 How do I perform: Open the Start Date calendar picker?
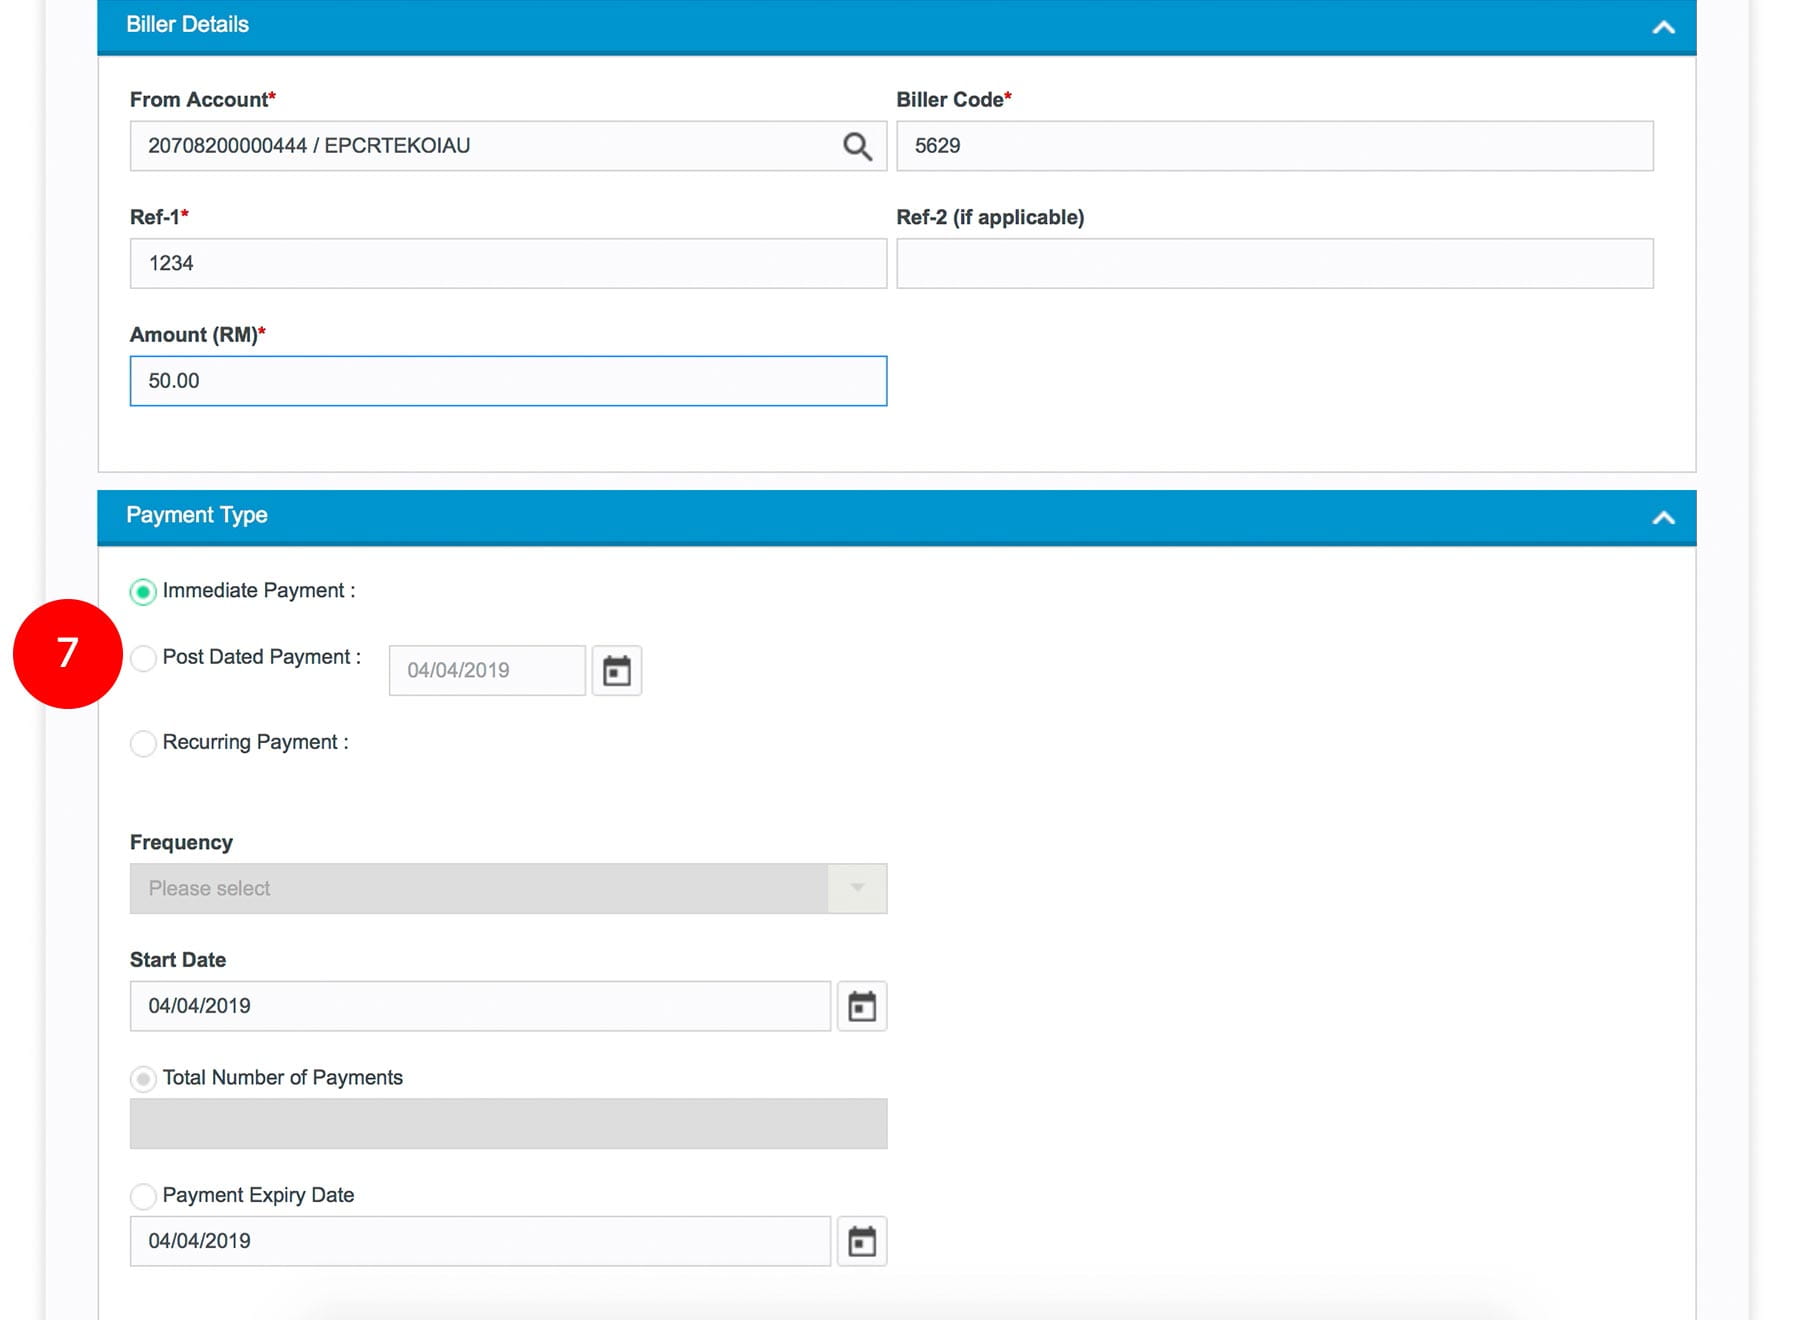[x=861, y=1006]
